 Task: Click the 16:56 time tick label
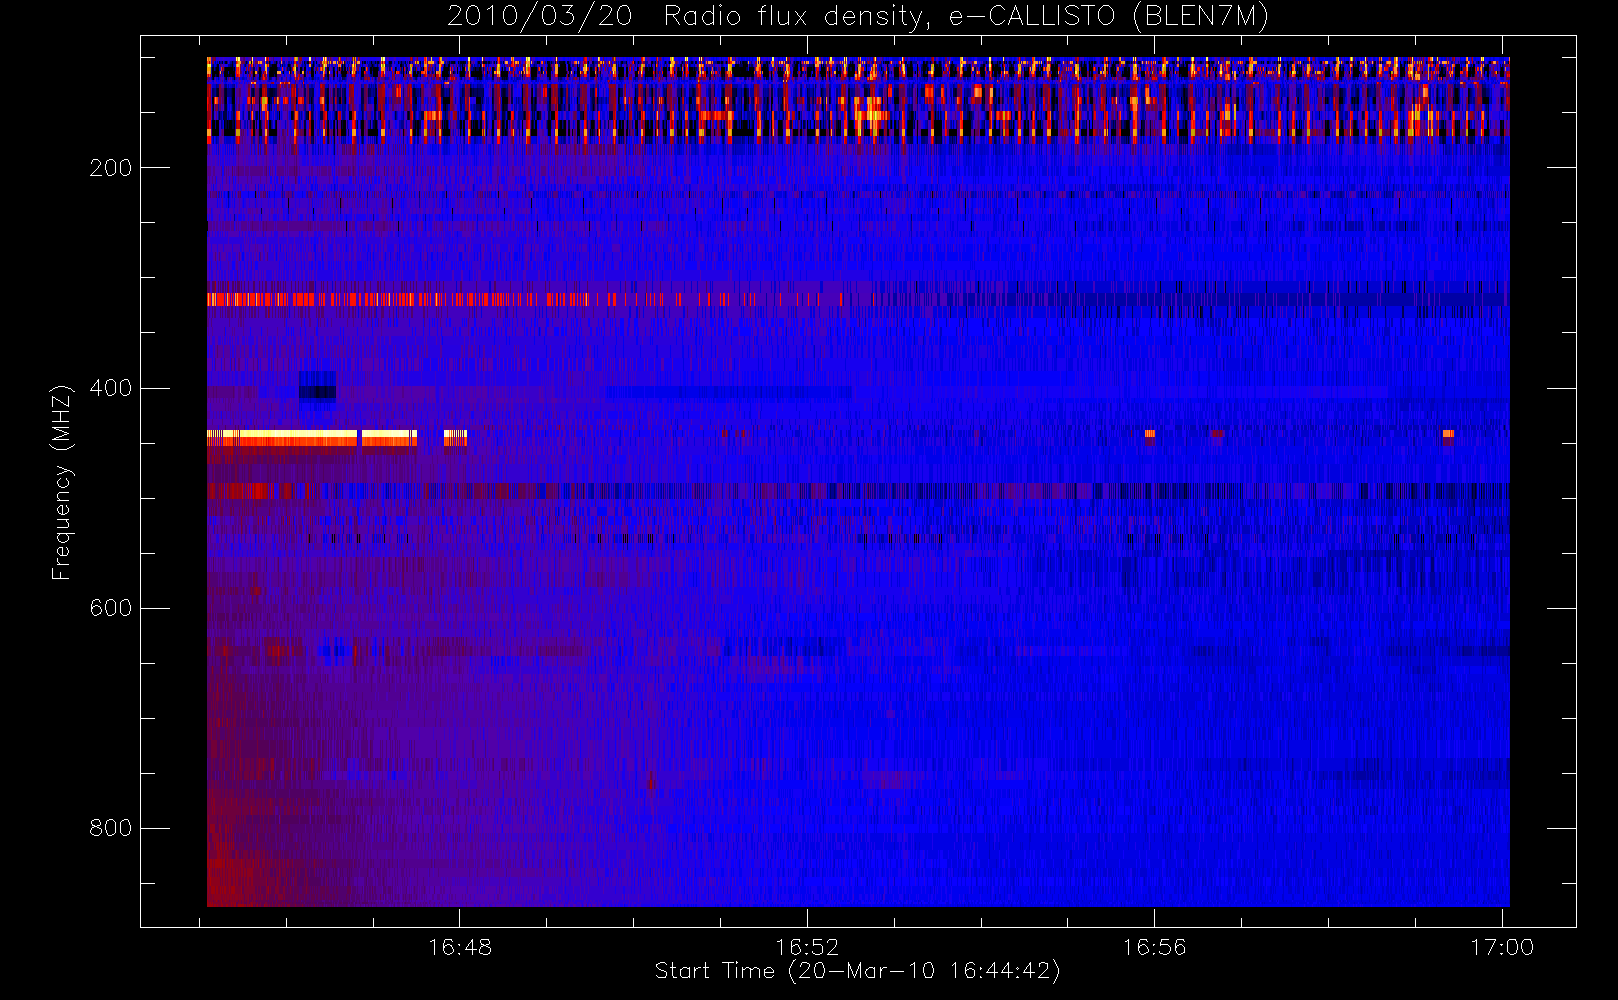pyautogui.click(x=1154, y=947)
